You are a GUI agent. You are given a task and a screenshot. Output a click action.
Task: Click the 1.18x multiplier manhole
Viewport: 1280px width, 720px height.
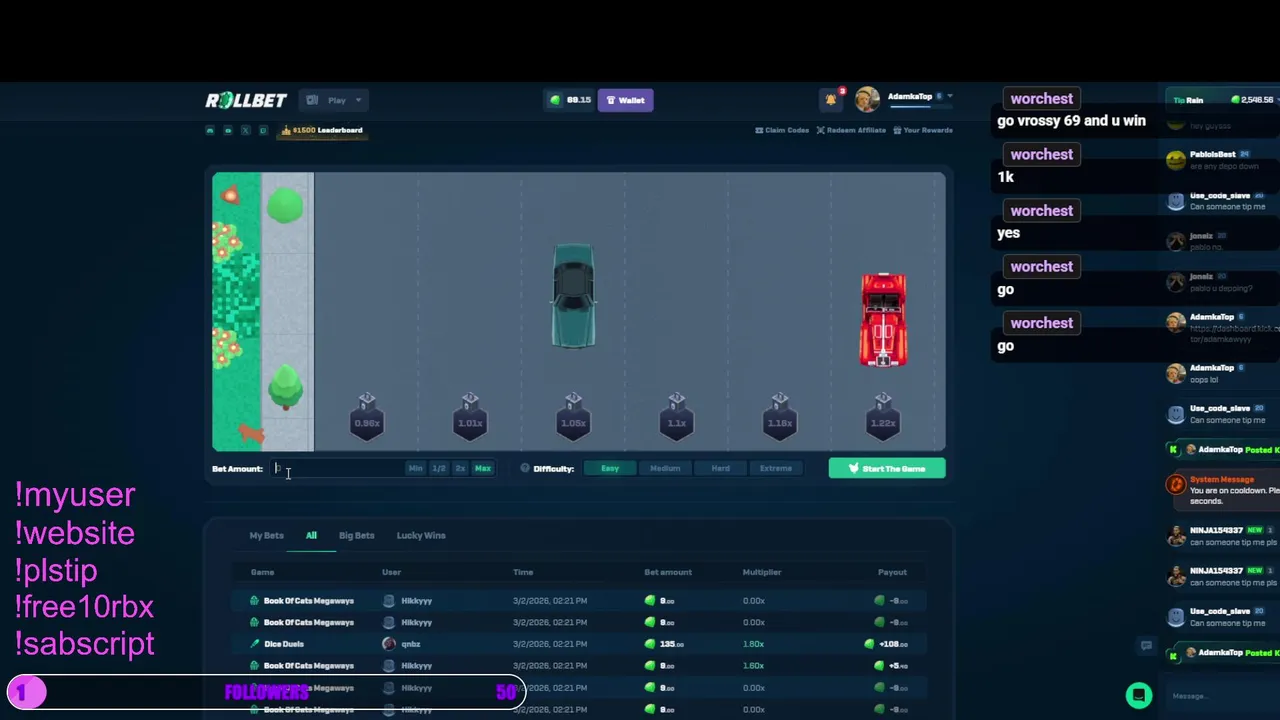coord(780,416)
